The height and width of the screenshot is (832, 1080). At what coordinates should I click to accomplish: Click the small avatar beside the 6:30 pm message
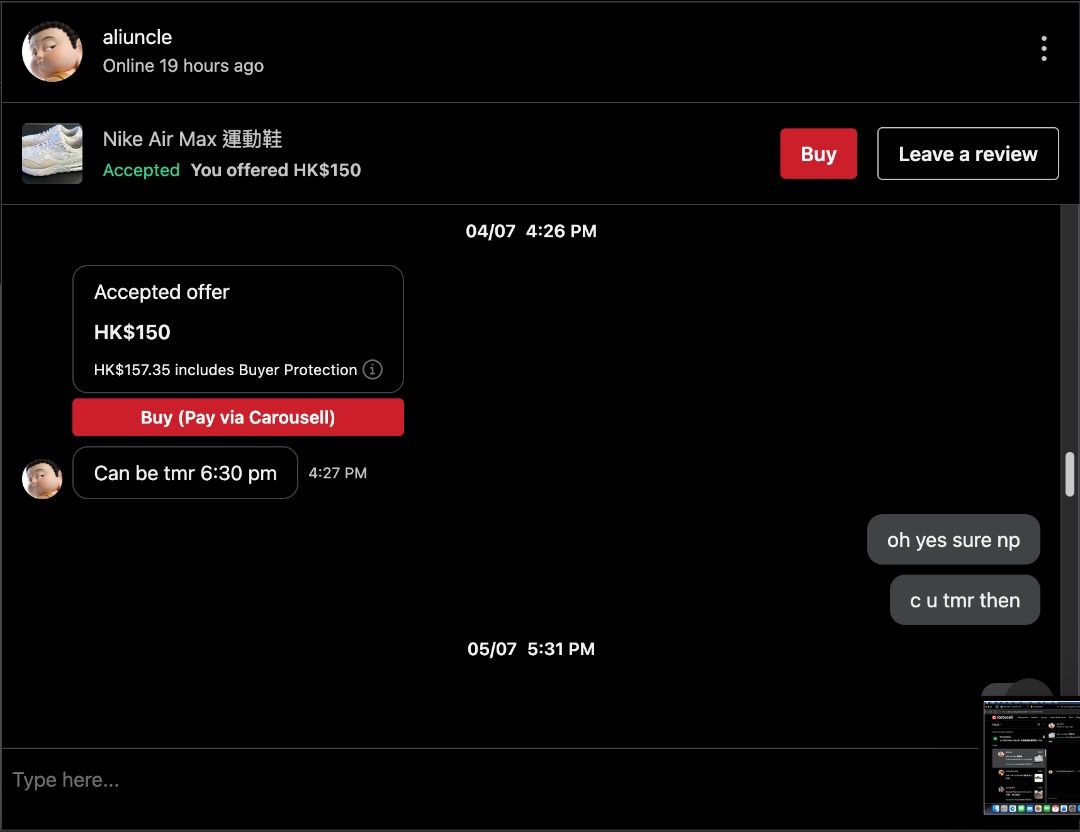click(42, 479)
